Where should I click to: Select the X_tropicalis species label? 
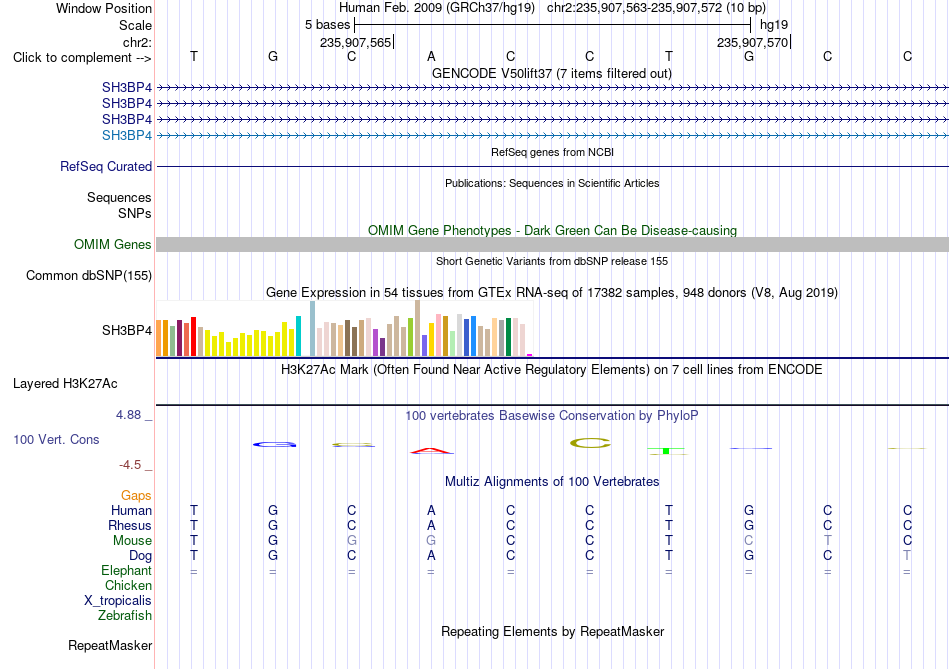pos(118,601)
